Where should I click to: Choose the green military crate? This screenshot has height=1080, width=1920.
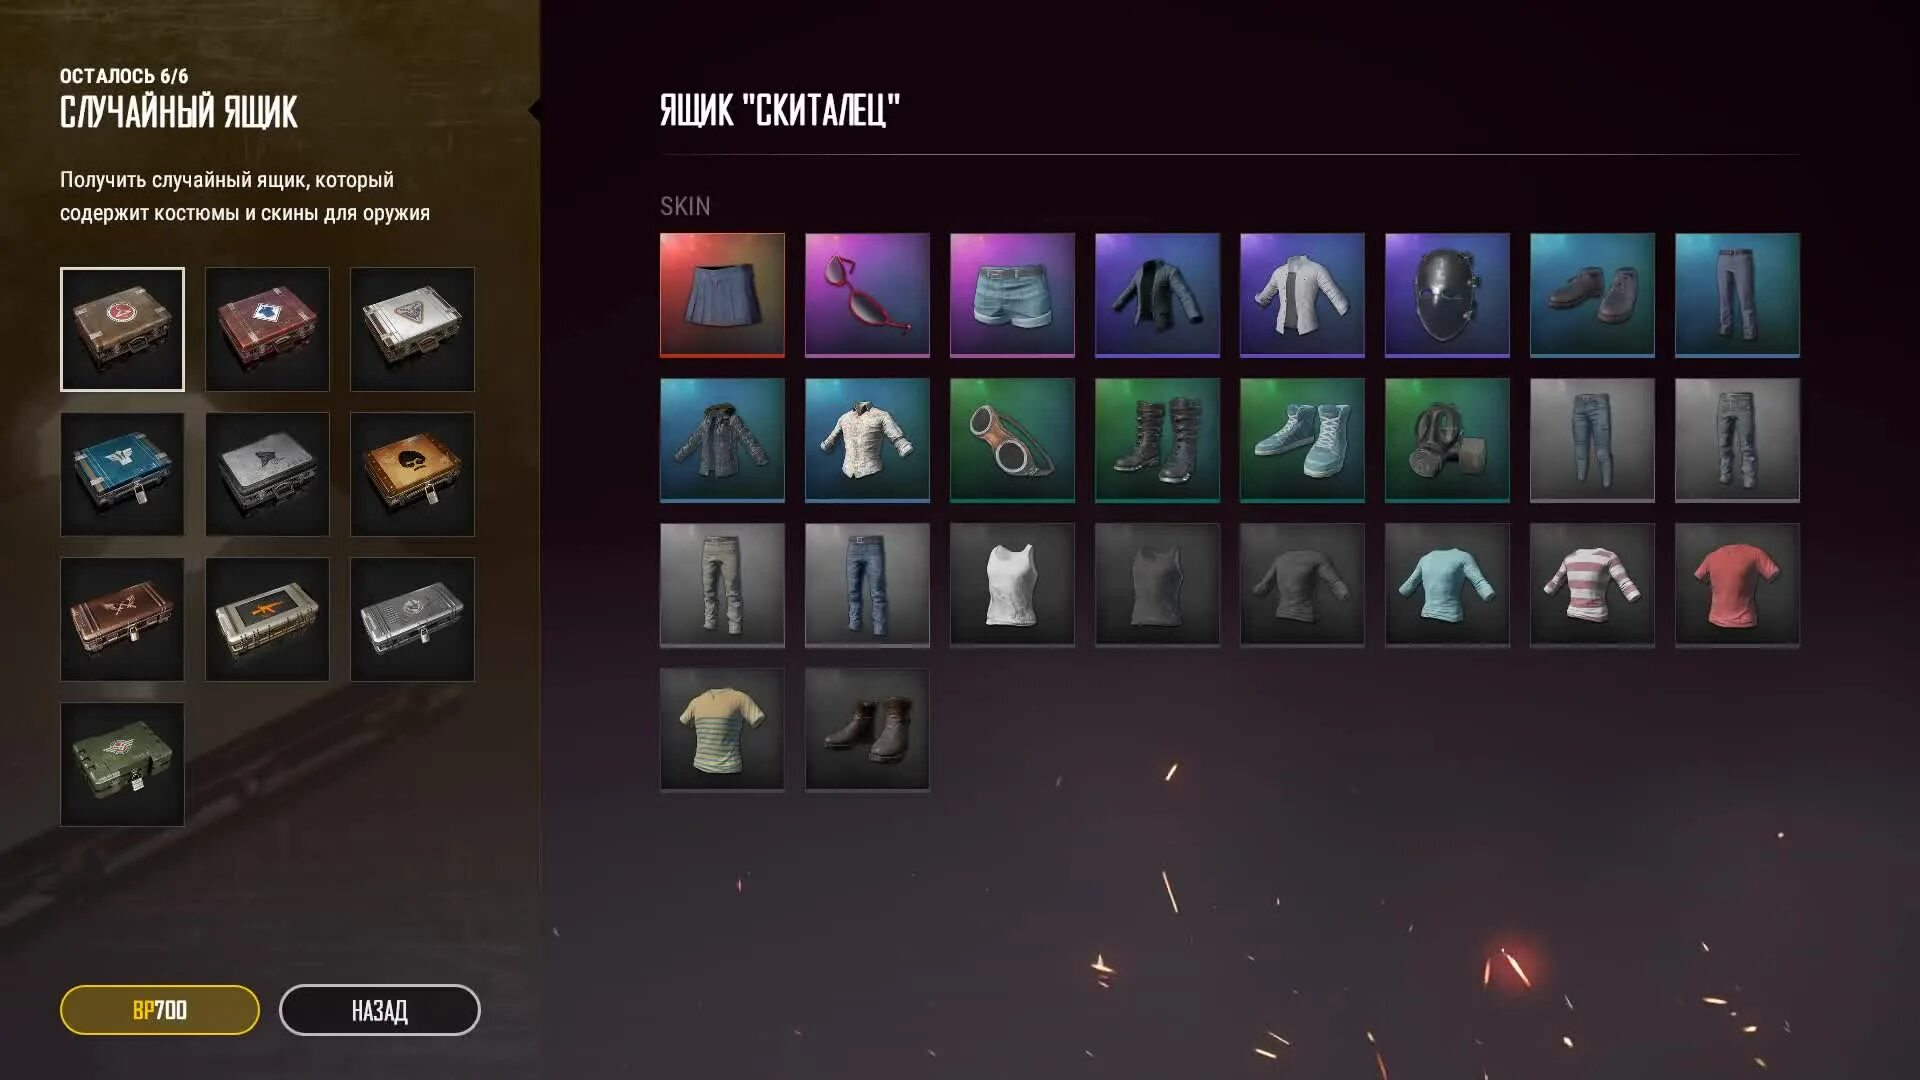pyautogui.click(x=122, y=764)
